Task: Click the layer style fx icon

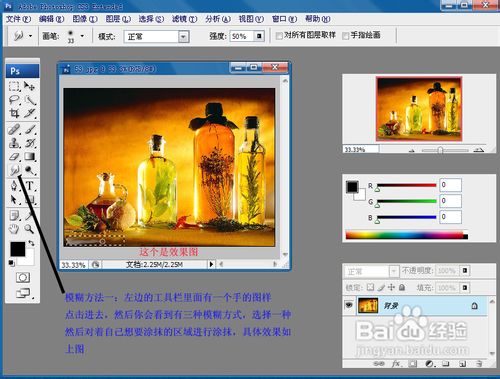Action: (x=396, y=363)
